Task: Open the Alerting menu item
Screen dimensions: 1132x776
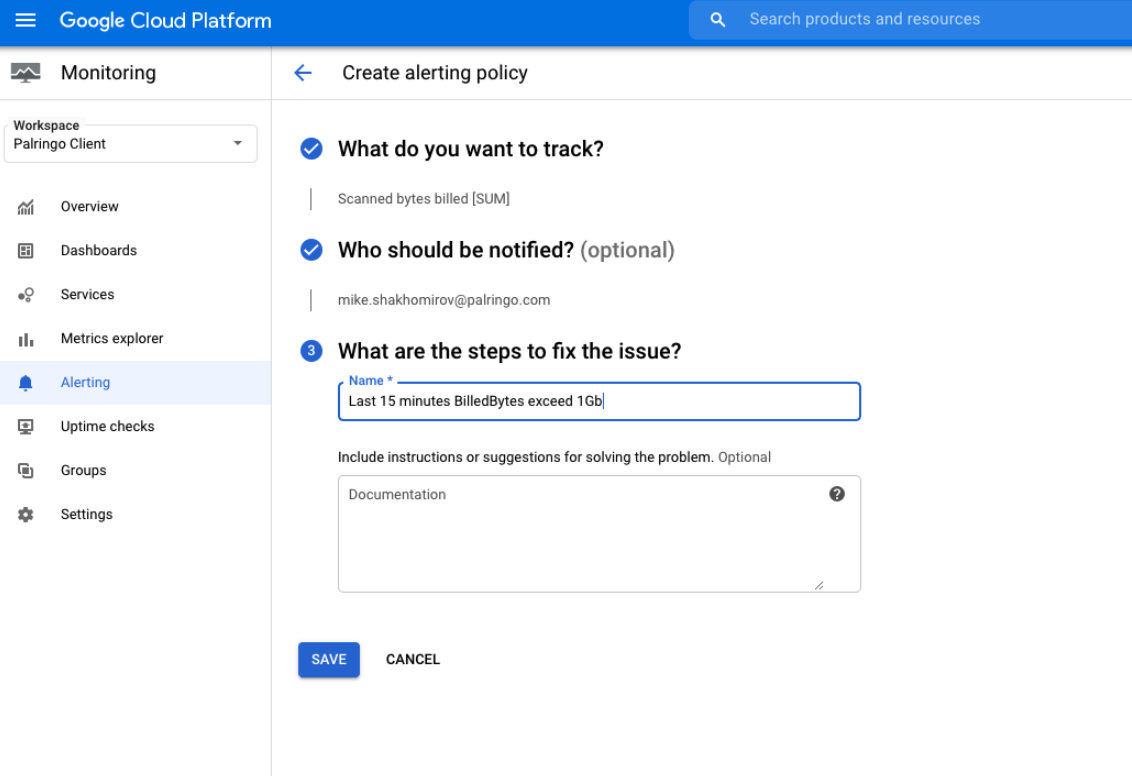Action: click(x=85, y=383)
